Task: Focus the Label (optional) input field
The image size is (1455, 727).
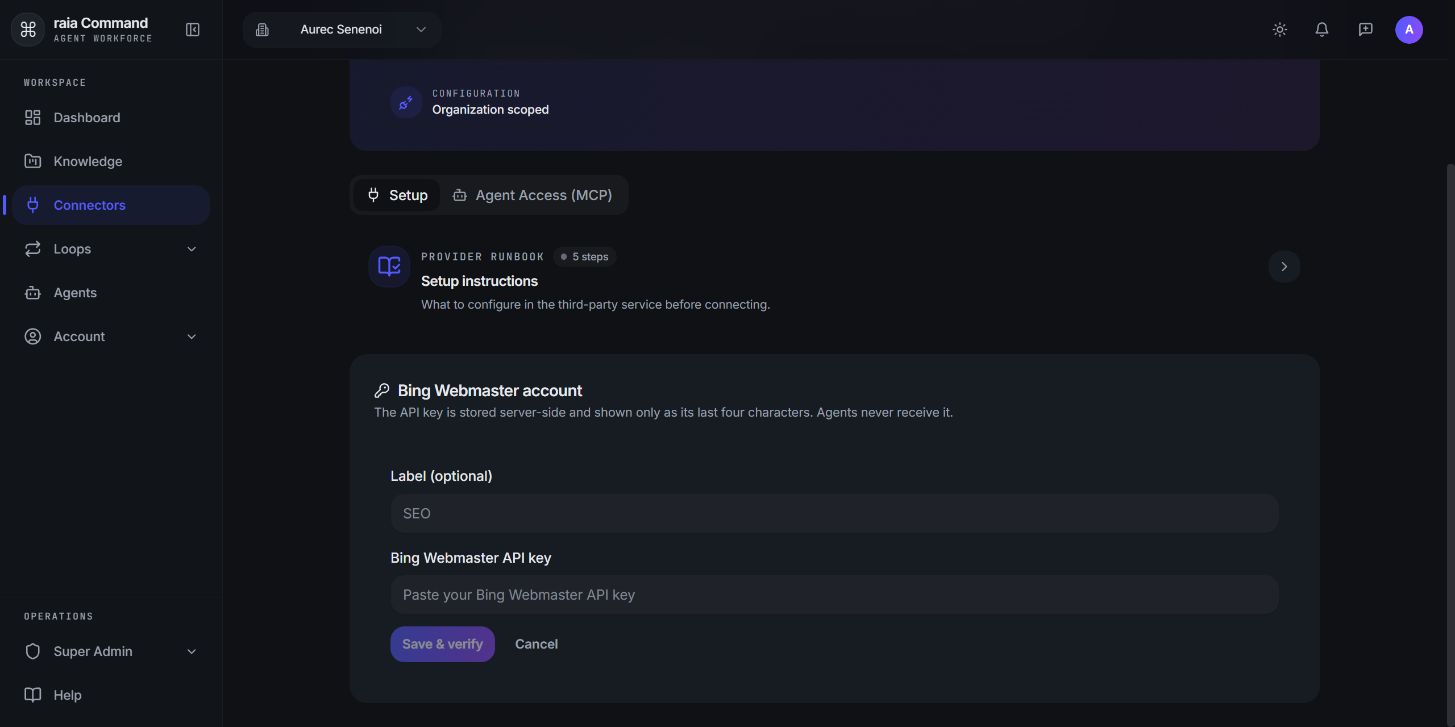Action: (x=834, y=513)
